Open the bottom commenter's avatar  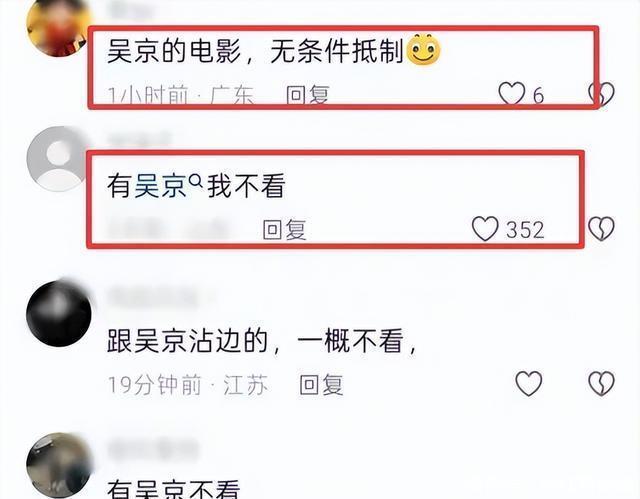pyautogui.click(x=59, y=465)
